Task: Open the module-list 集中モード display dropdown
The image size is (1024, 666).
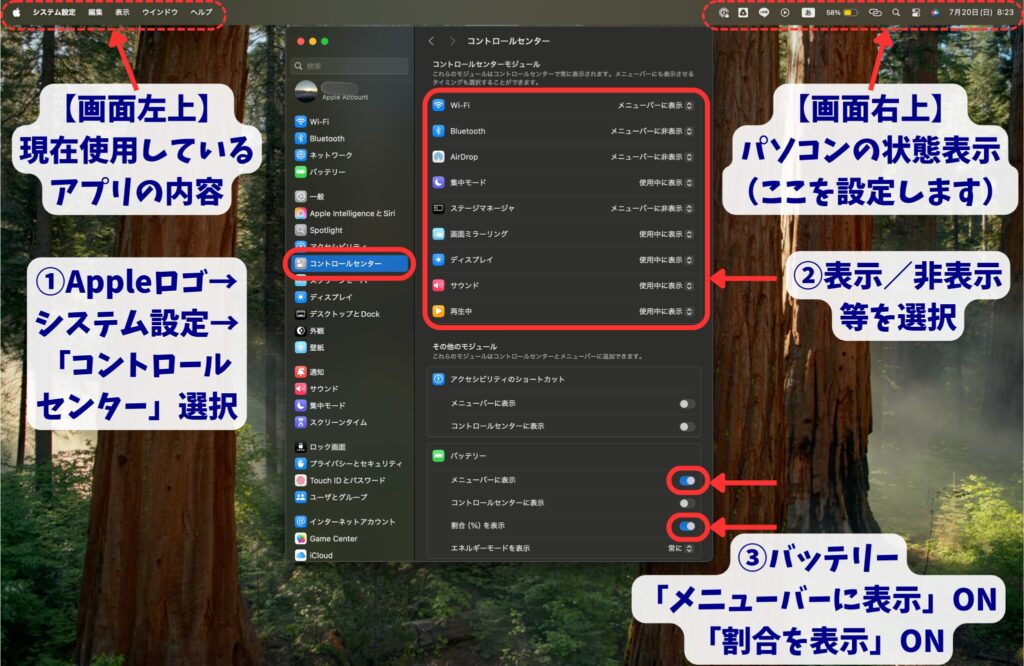Action: coord(665,183)
